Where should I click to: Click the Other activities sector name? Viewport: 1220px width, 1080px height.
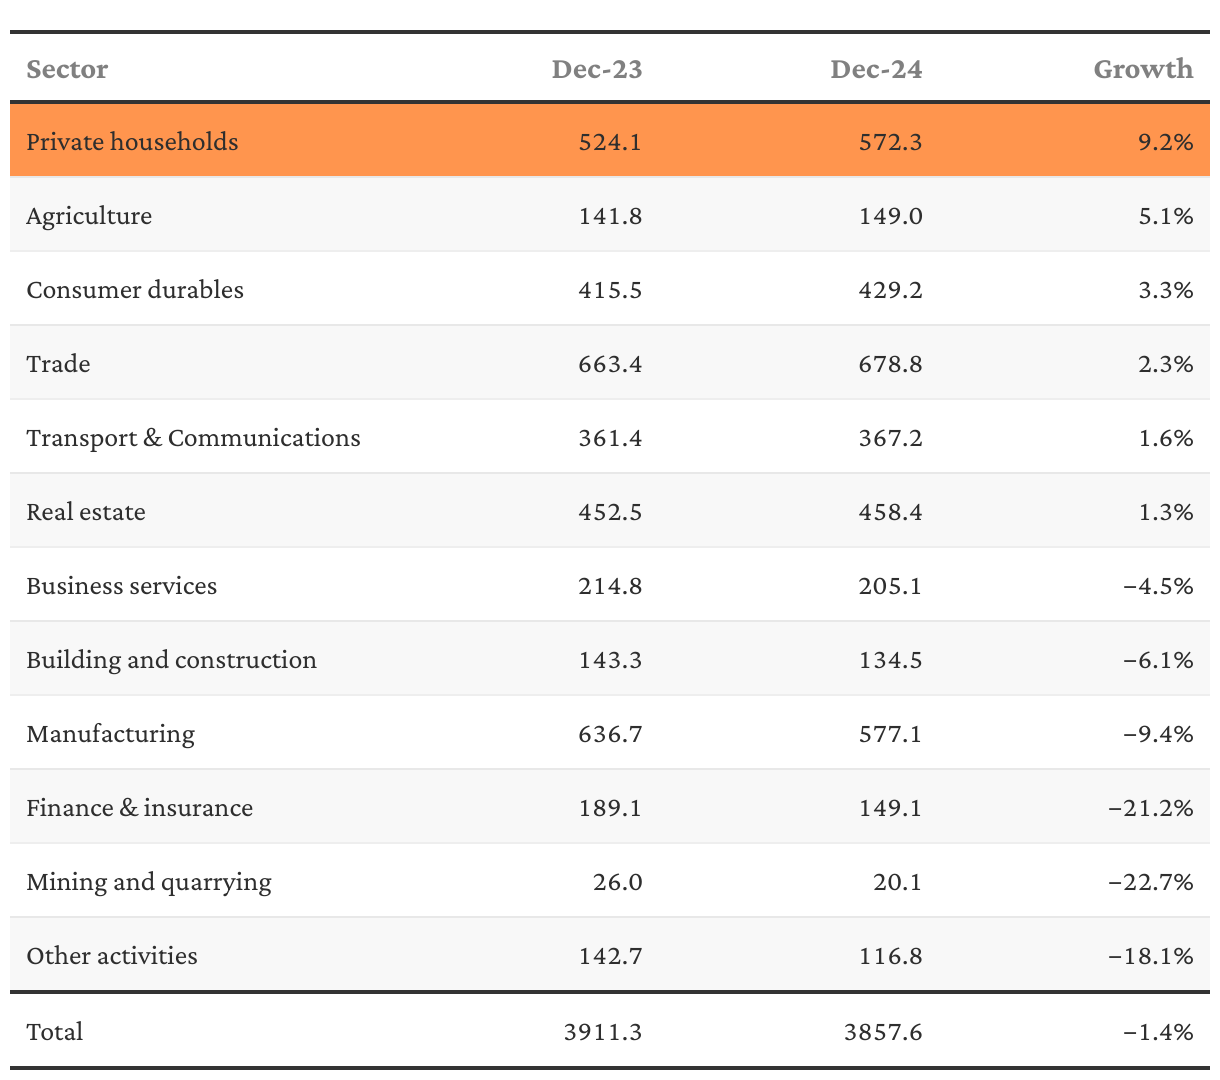pos(112,956)
